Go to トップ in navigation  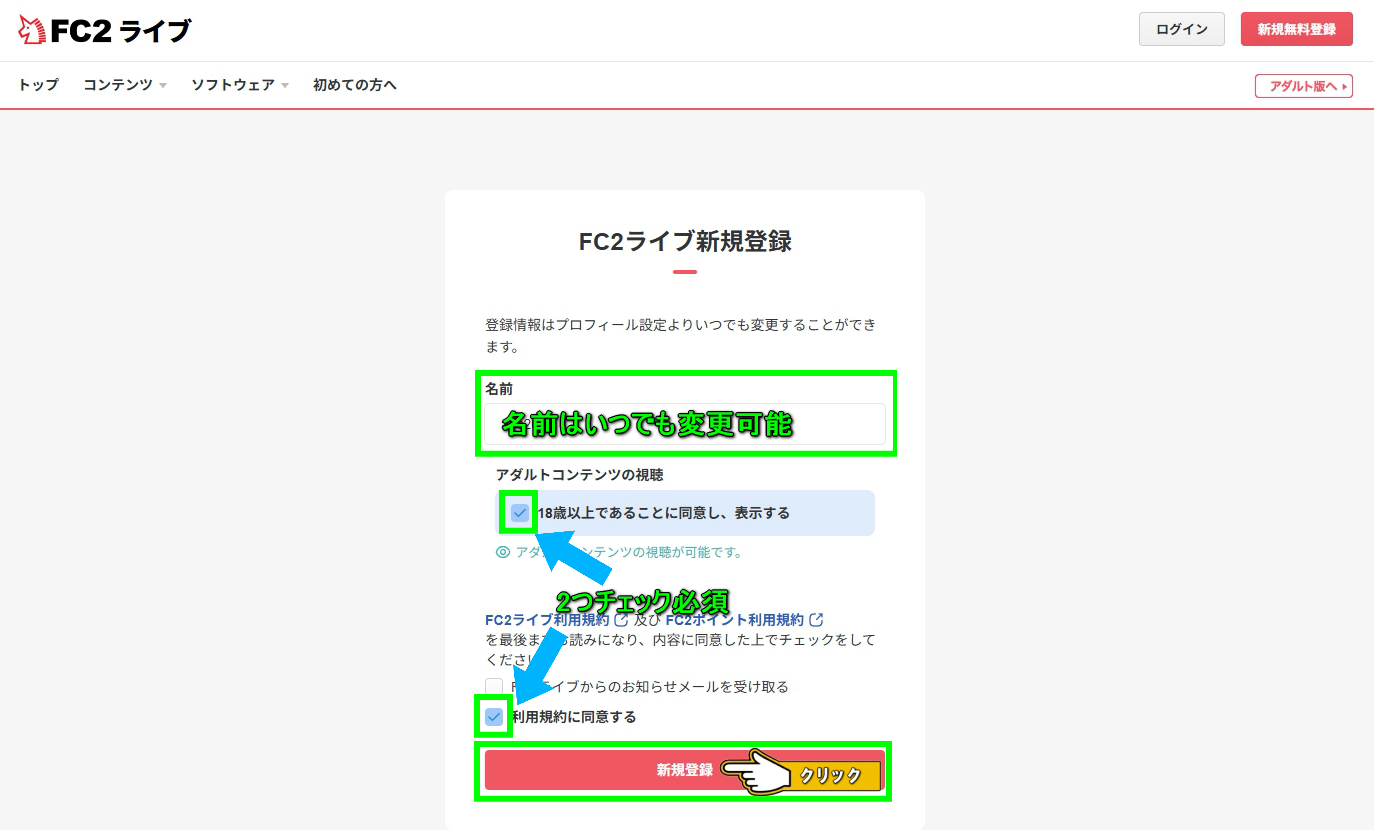pyautogui.click(x=38, y=85)
